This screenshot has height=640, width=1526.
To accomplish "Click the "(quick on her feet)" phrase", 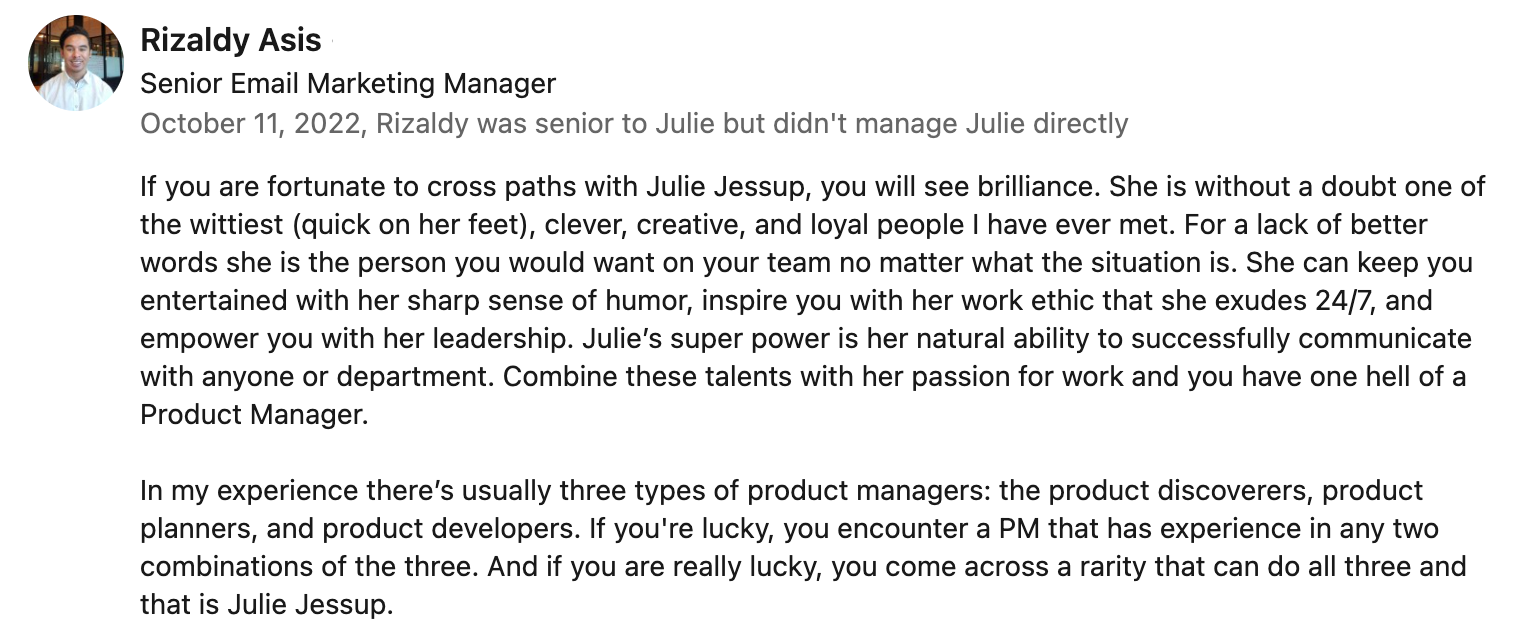I will point(426,225).
